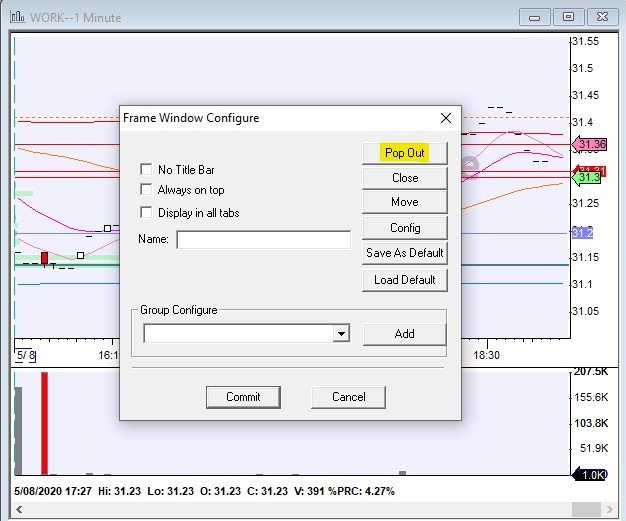The image size is (626, 521).
Task: Check the Display in all tabs option
Action: click(147, 212)
